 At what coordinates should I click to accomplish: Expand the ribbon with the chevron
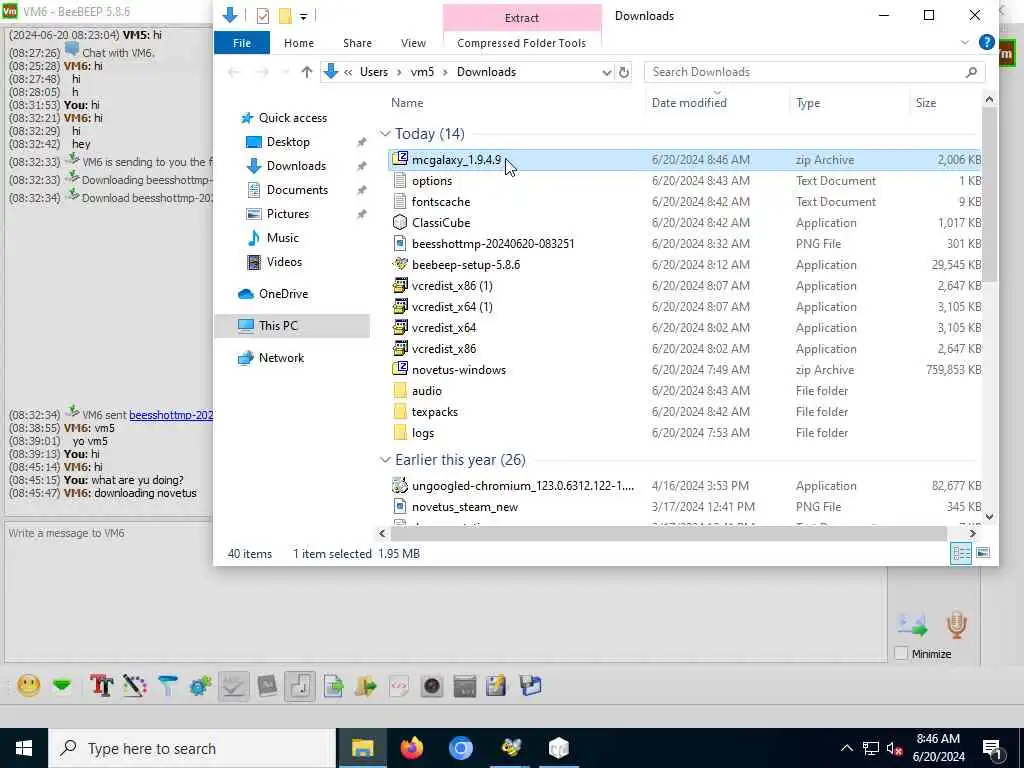pos(965,42)
